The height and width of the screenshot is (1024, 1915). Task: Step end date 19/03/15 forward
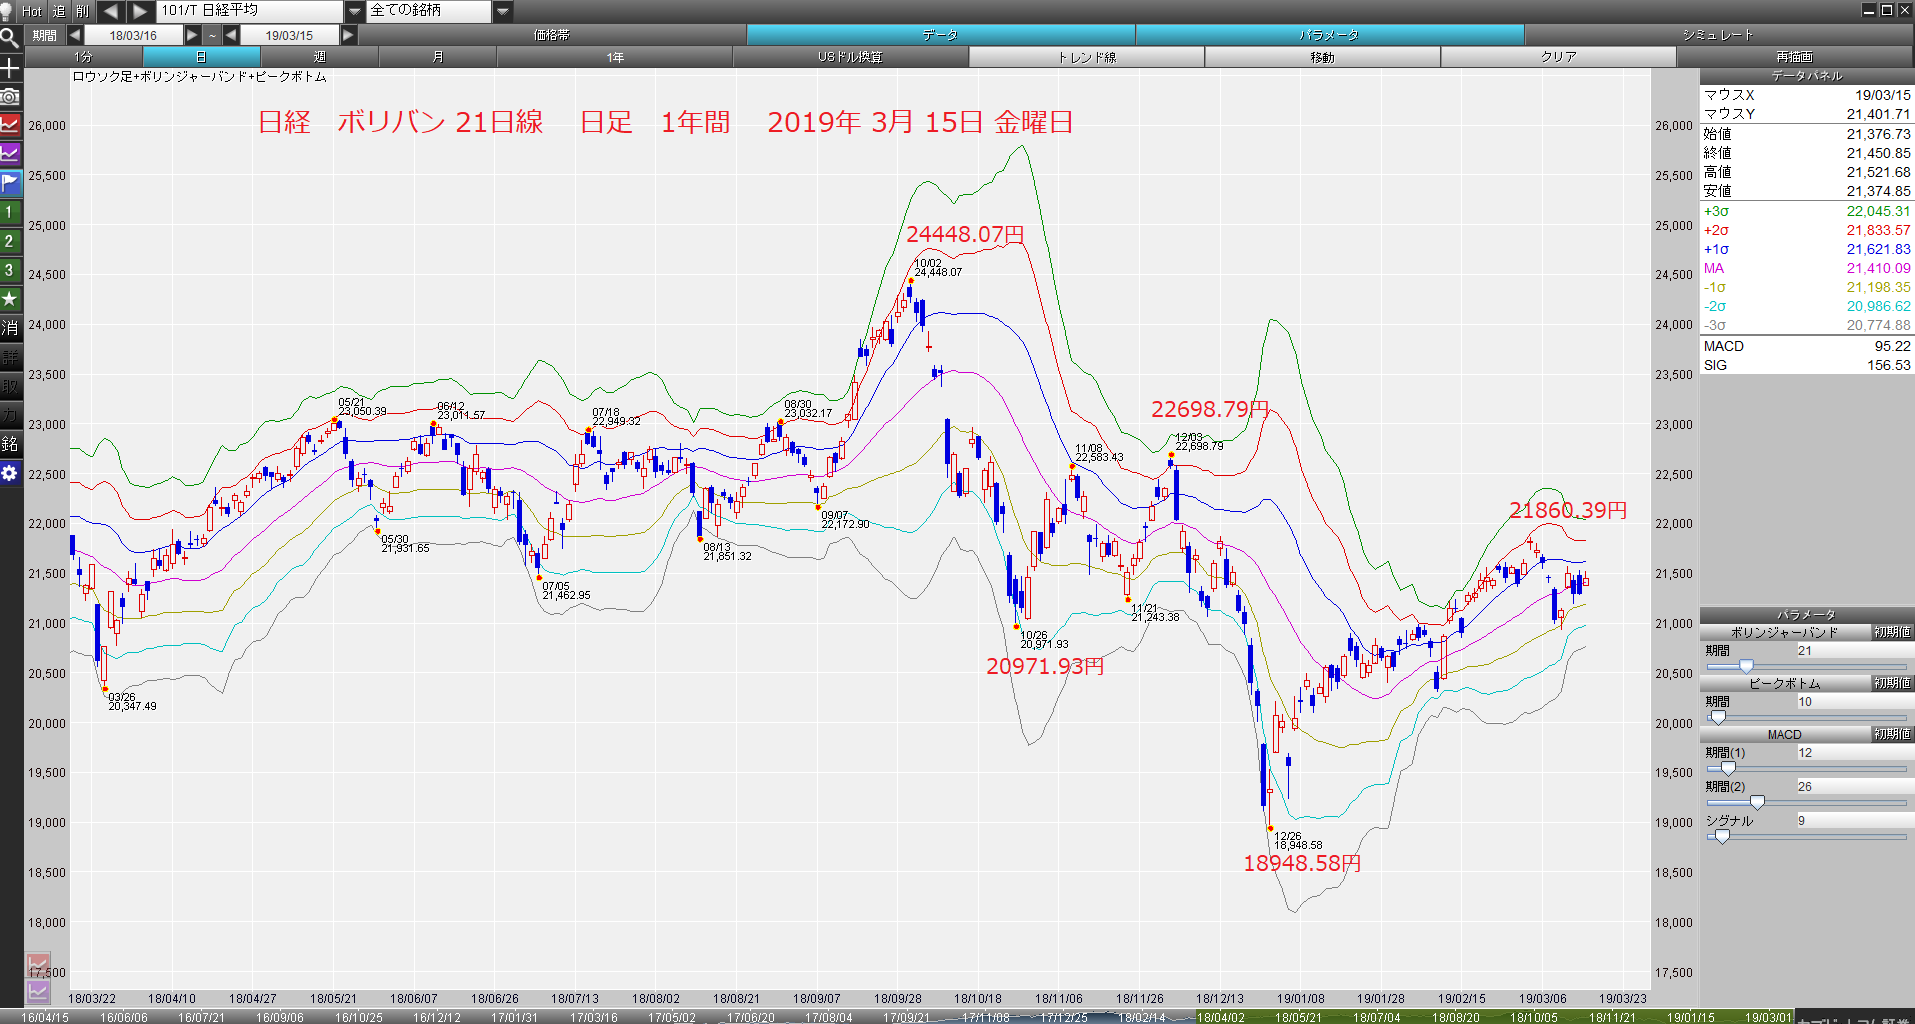click(x=348, y=35)
